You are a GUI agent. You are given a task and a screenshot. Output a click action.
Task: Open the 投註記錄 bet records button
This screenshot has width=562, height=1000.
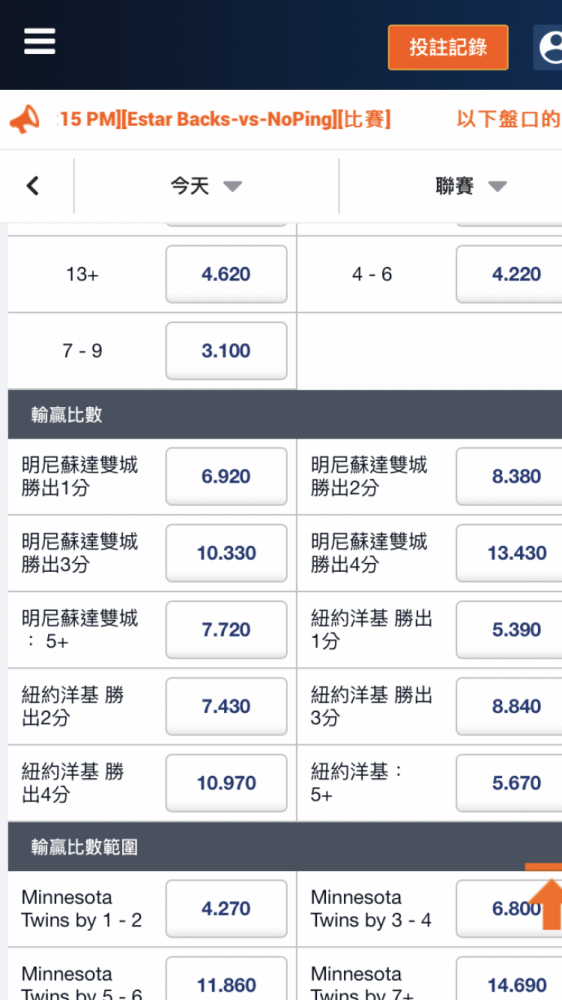(x=448, y=47)
